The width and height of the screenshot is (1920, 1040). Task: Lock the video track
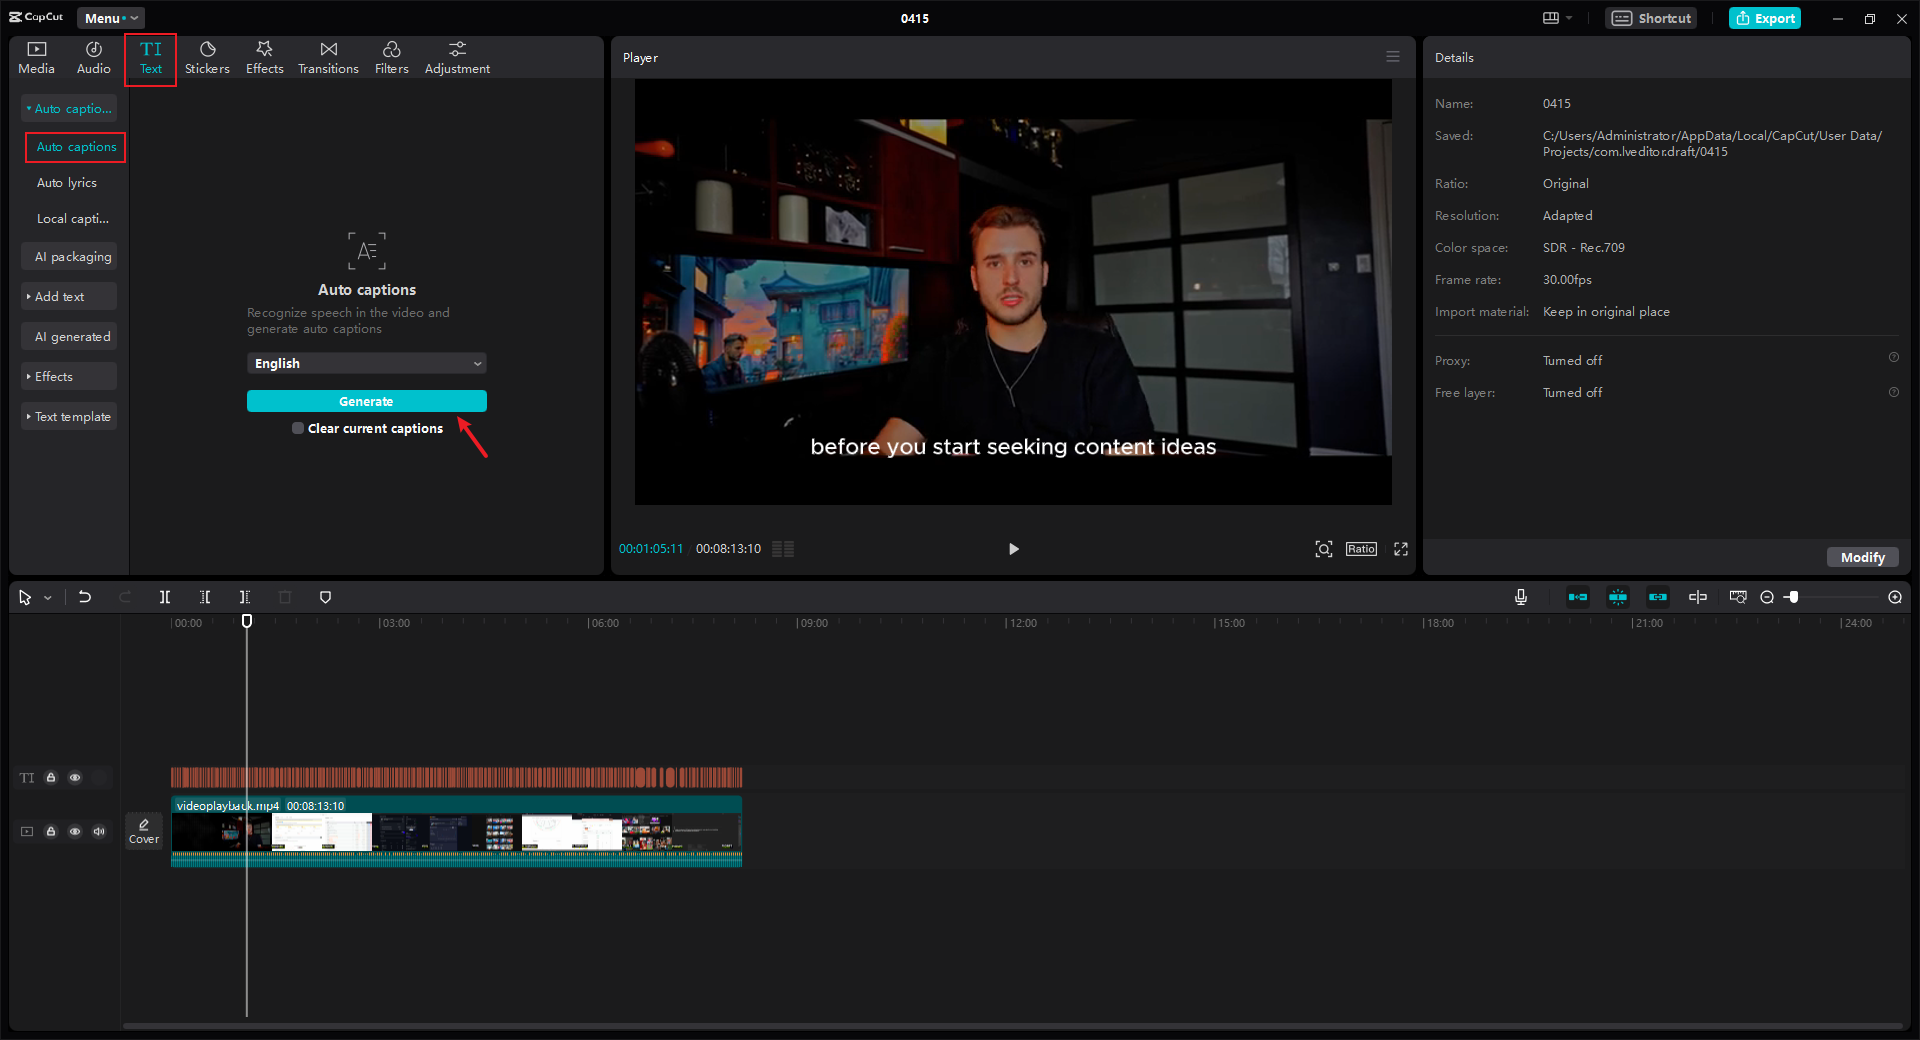coord(51,831)
